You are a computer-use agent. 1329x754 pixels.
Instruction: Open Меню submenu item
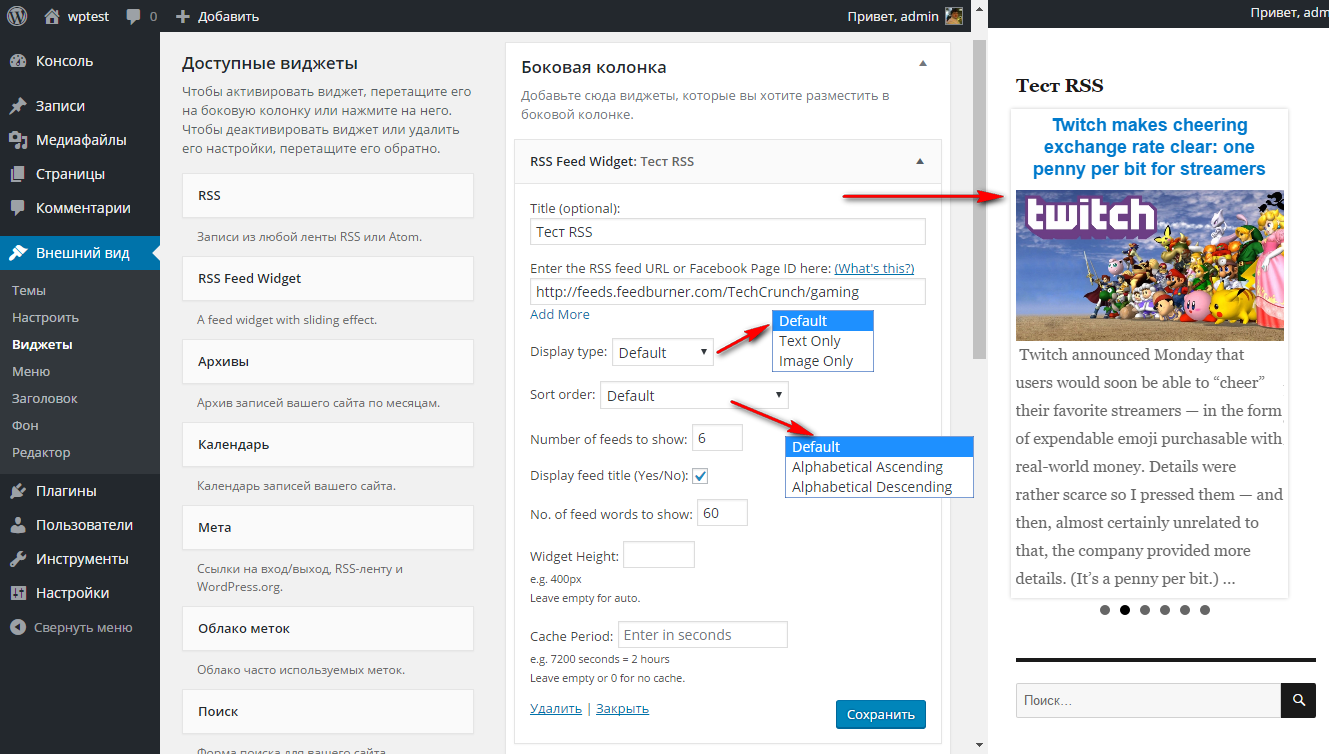pos(31,371)
